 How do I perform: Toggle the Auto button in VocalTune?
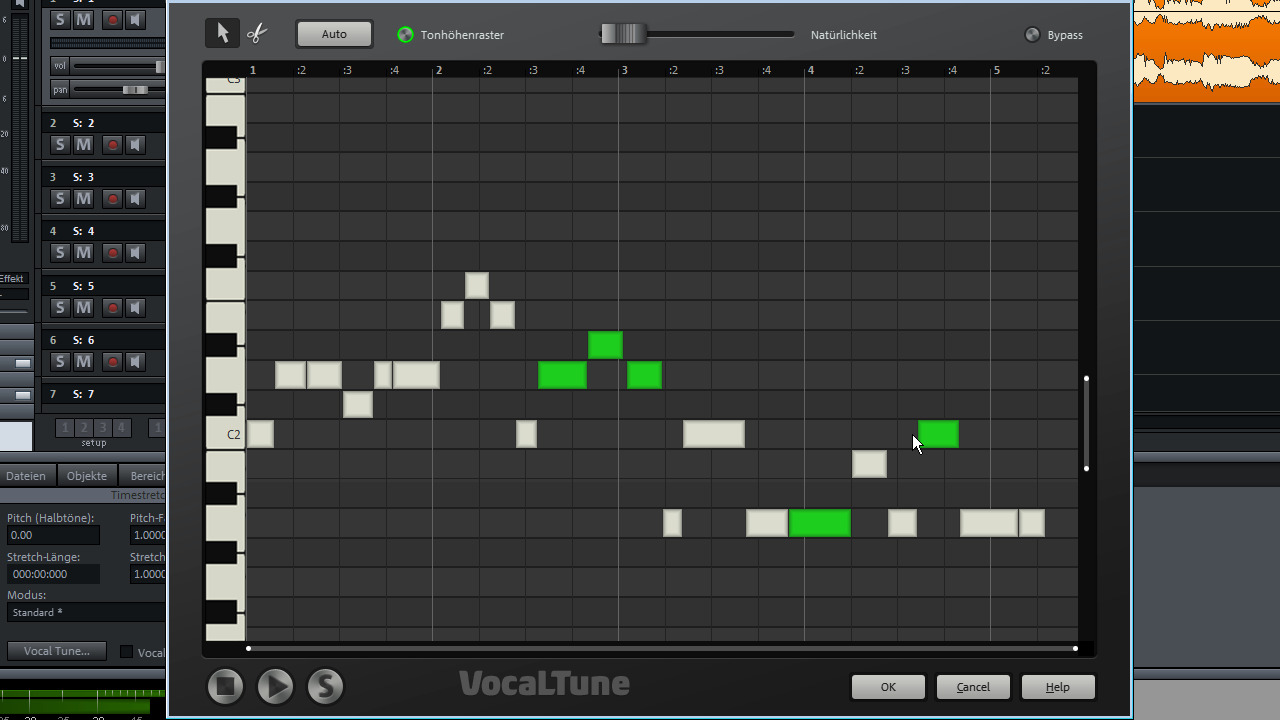point(334,34)
